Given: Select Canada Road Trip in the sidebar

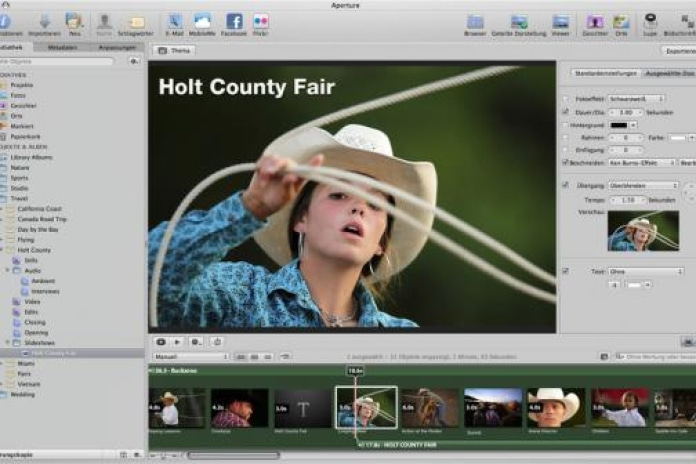Looking at the screenshot, I should pyautogui.click(x=42, y=219).
